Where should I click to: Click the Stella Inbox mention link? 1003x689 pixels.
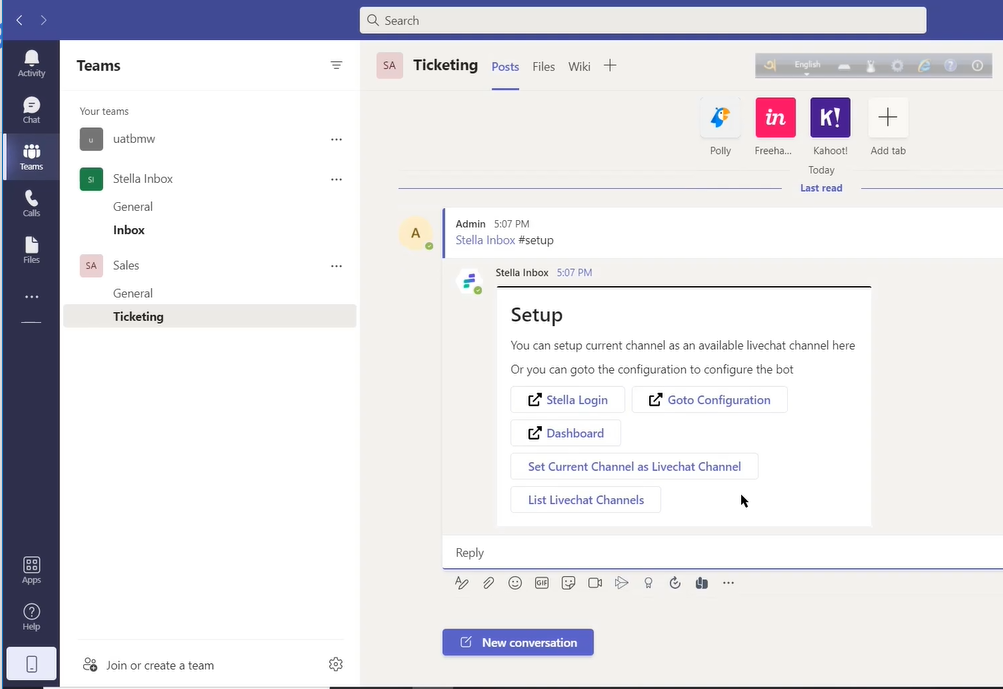485,240
